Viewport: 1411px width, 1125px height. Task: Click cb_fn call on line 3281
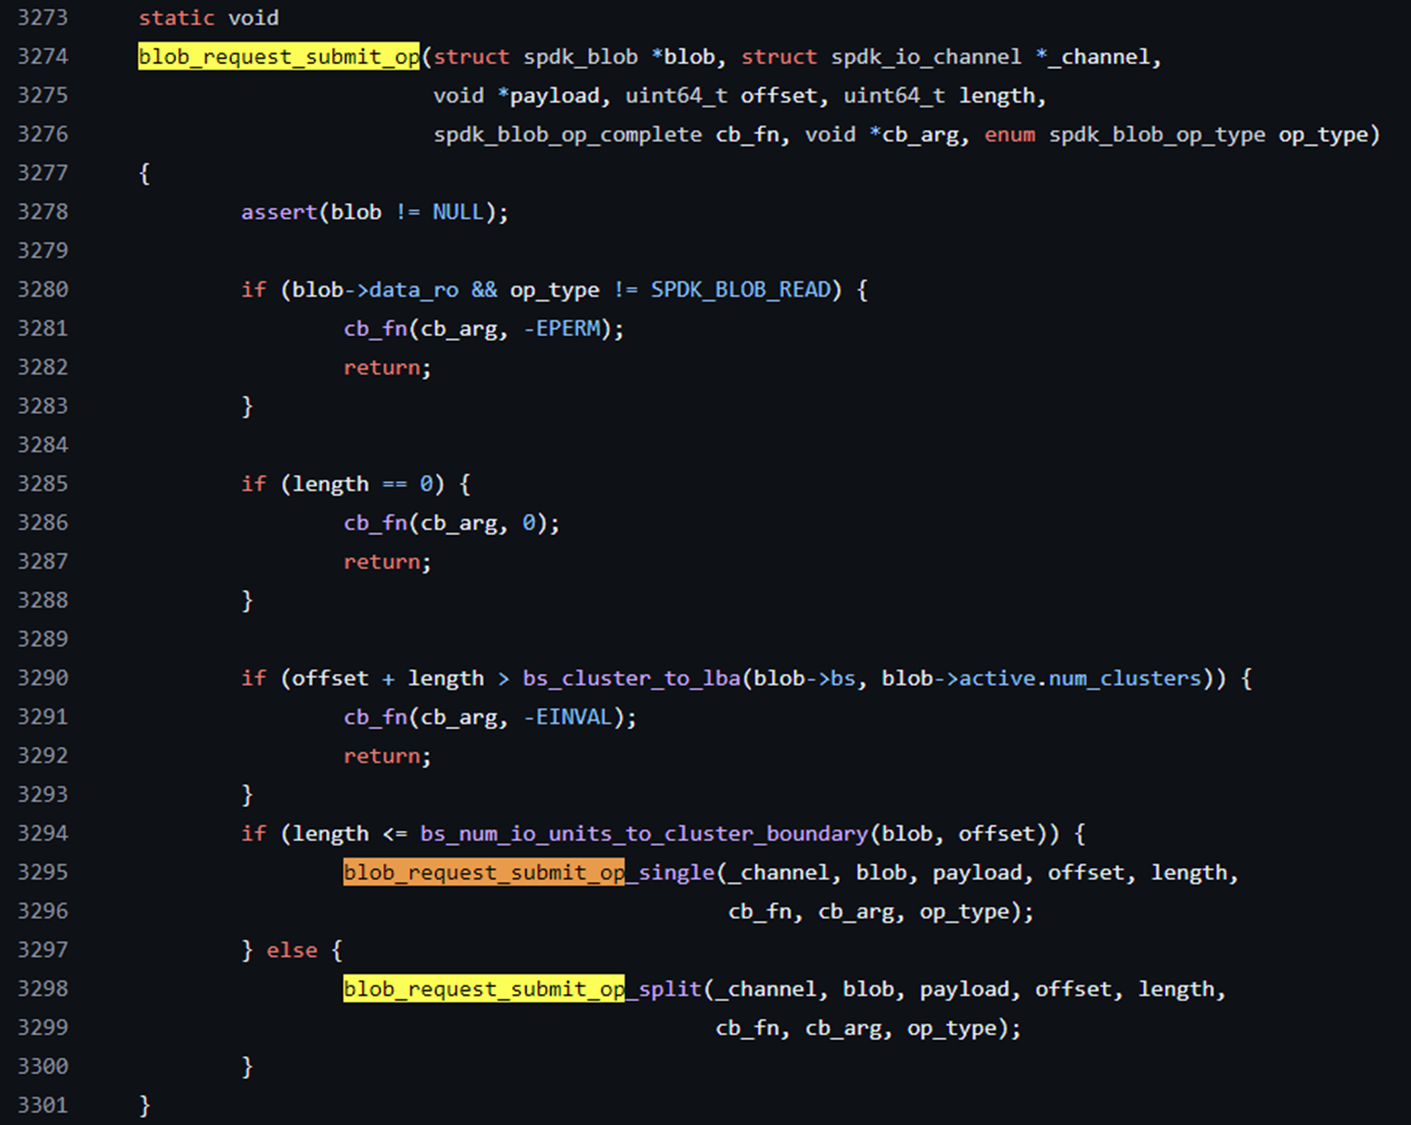click(375, 329)
